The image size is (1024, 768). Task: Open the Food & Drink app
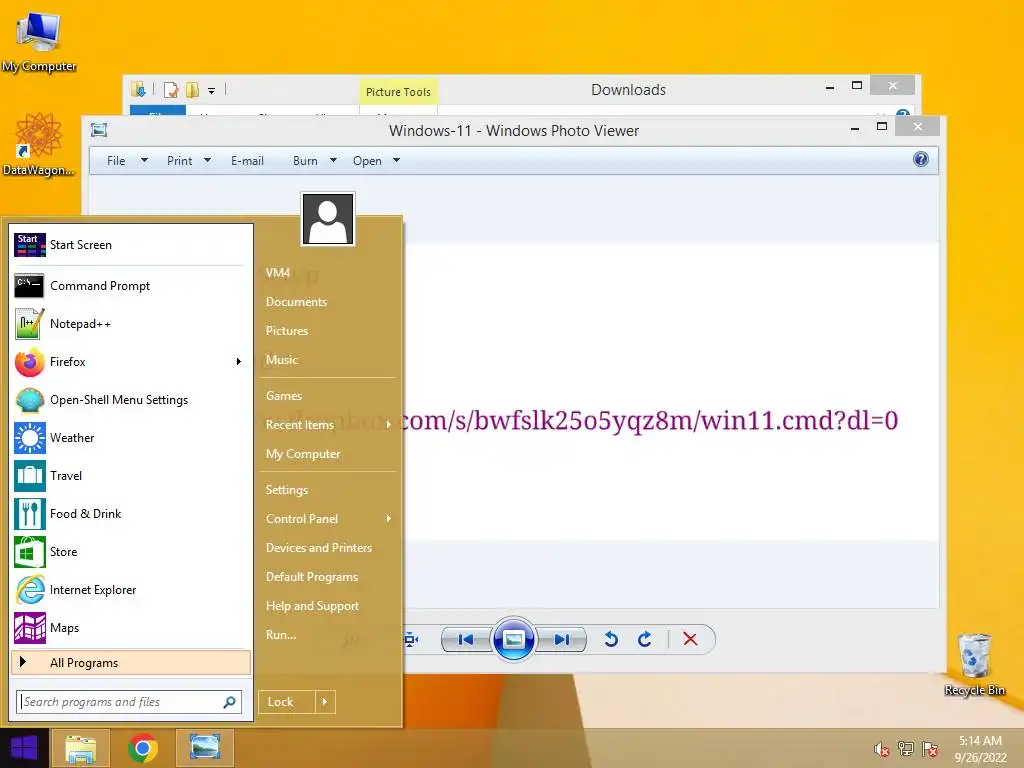(x=131, y=514)
